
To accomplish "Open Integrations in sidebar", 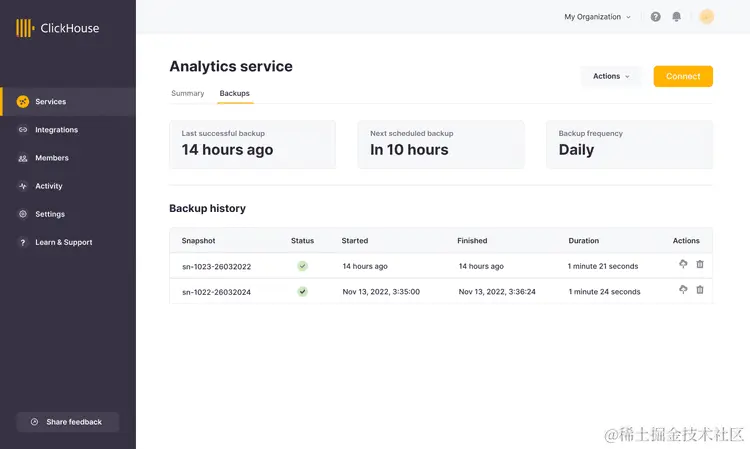I will [56, 130].
